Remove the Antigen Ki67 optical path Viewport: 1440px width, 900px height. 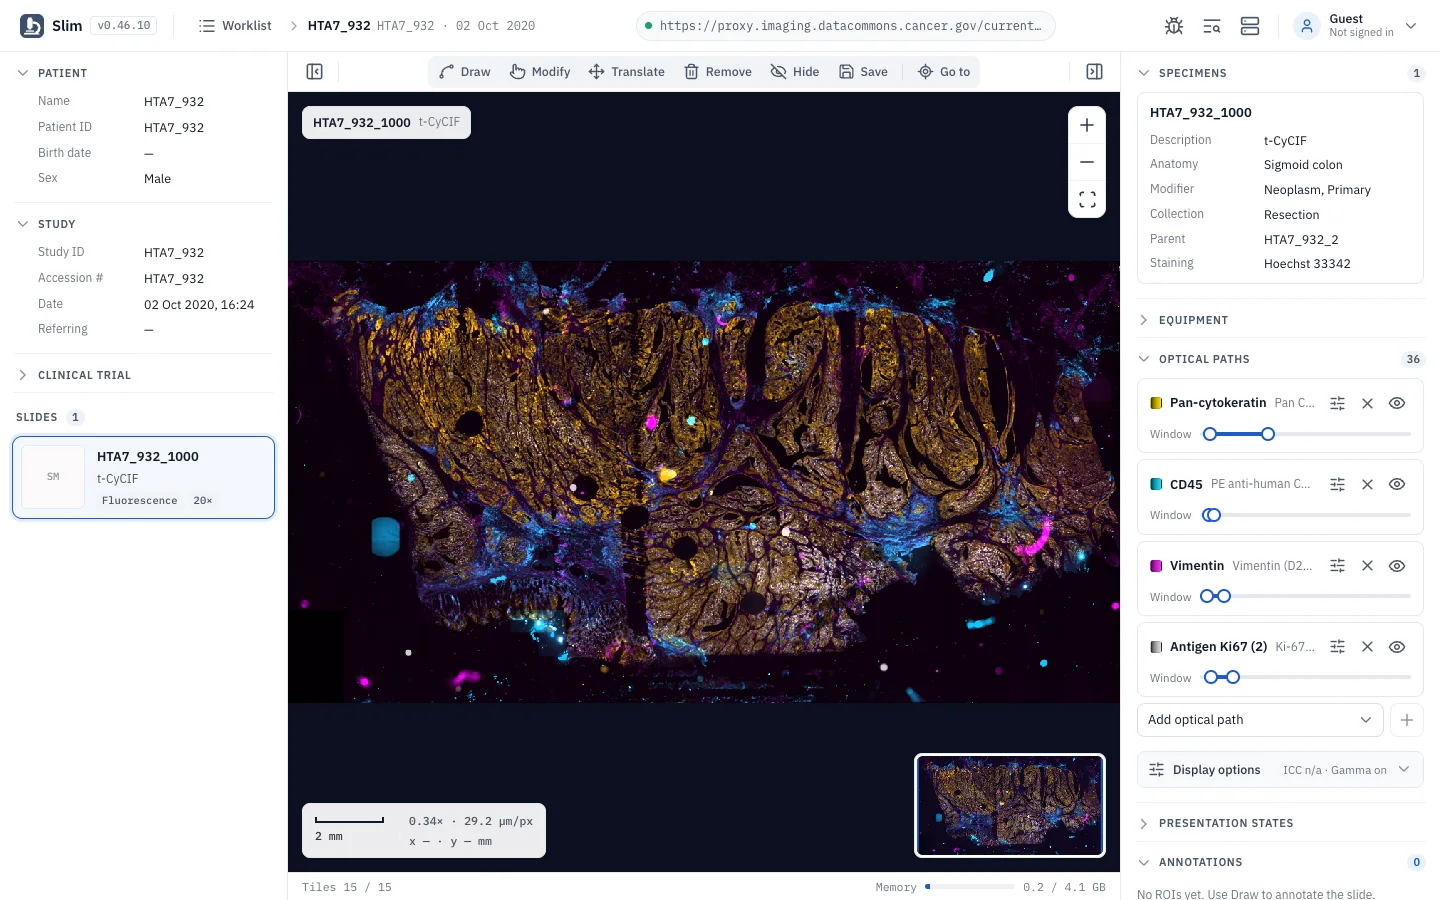(x=1367, y=647)
